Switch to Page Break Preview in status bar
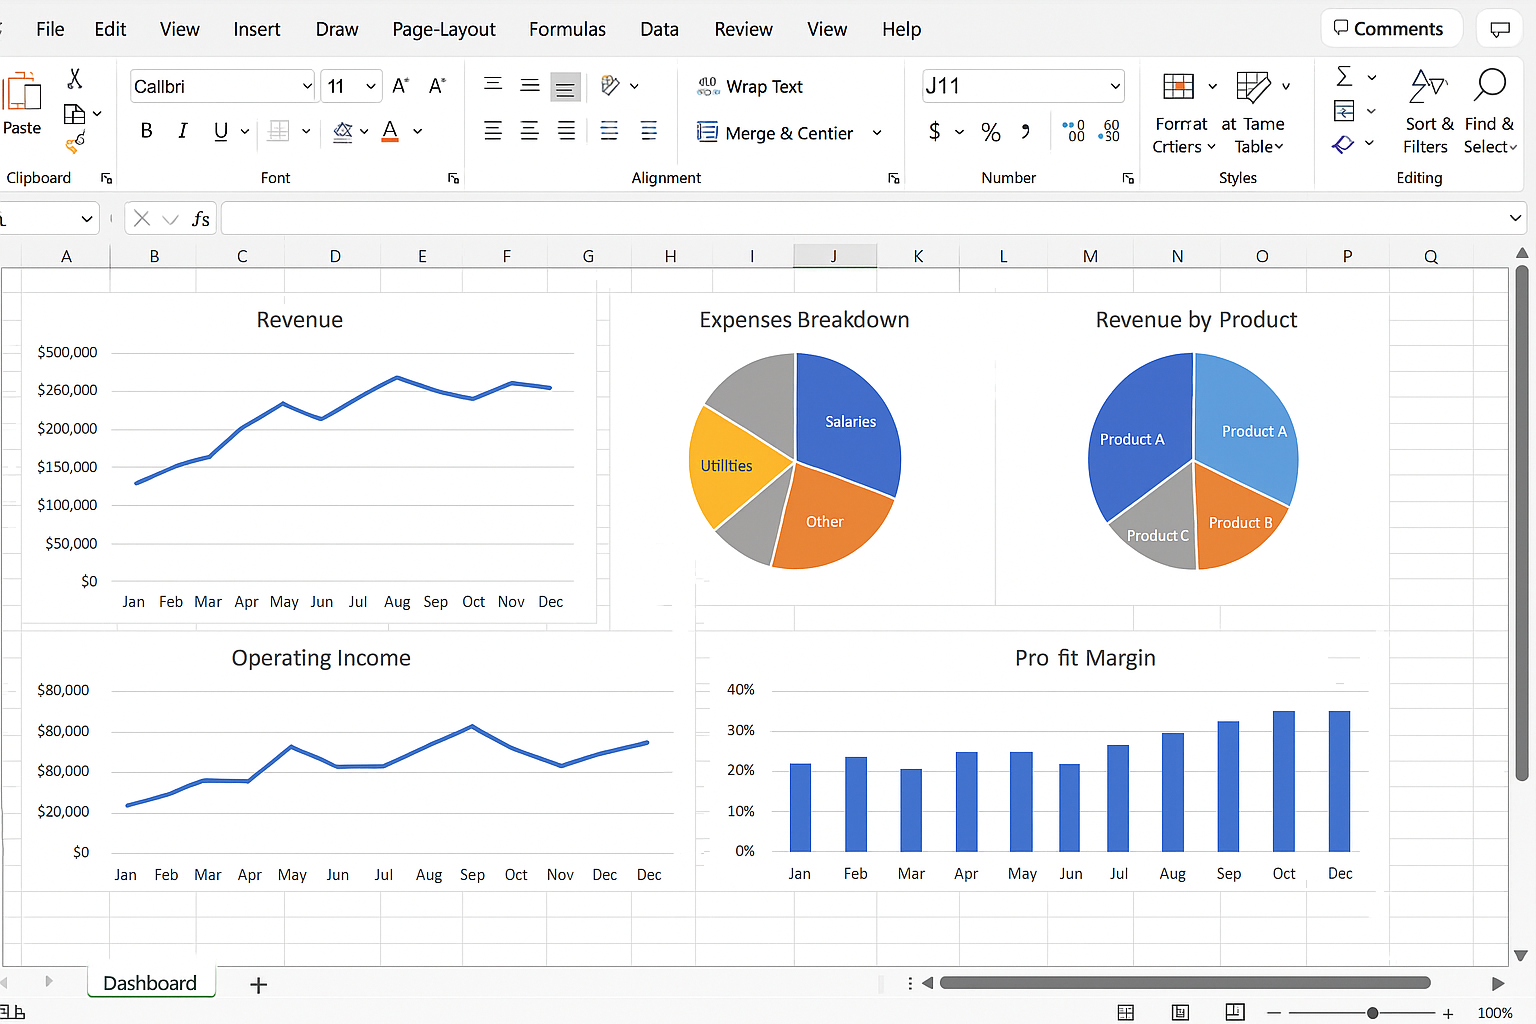The image size is (1536, 1024). [x=1235, y=1012]
